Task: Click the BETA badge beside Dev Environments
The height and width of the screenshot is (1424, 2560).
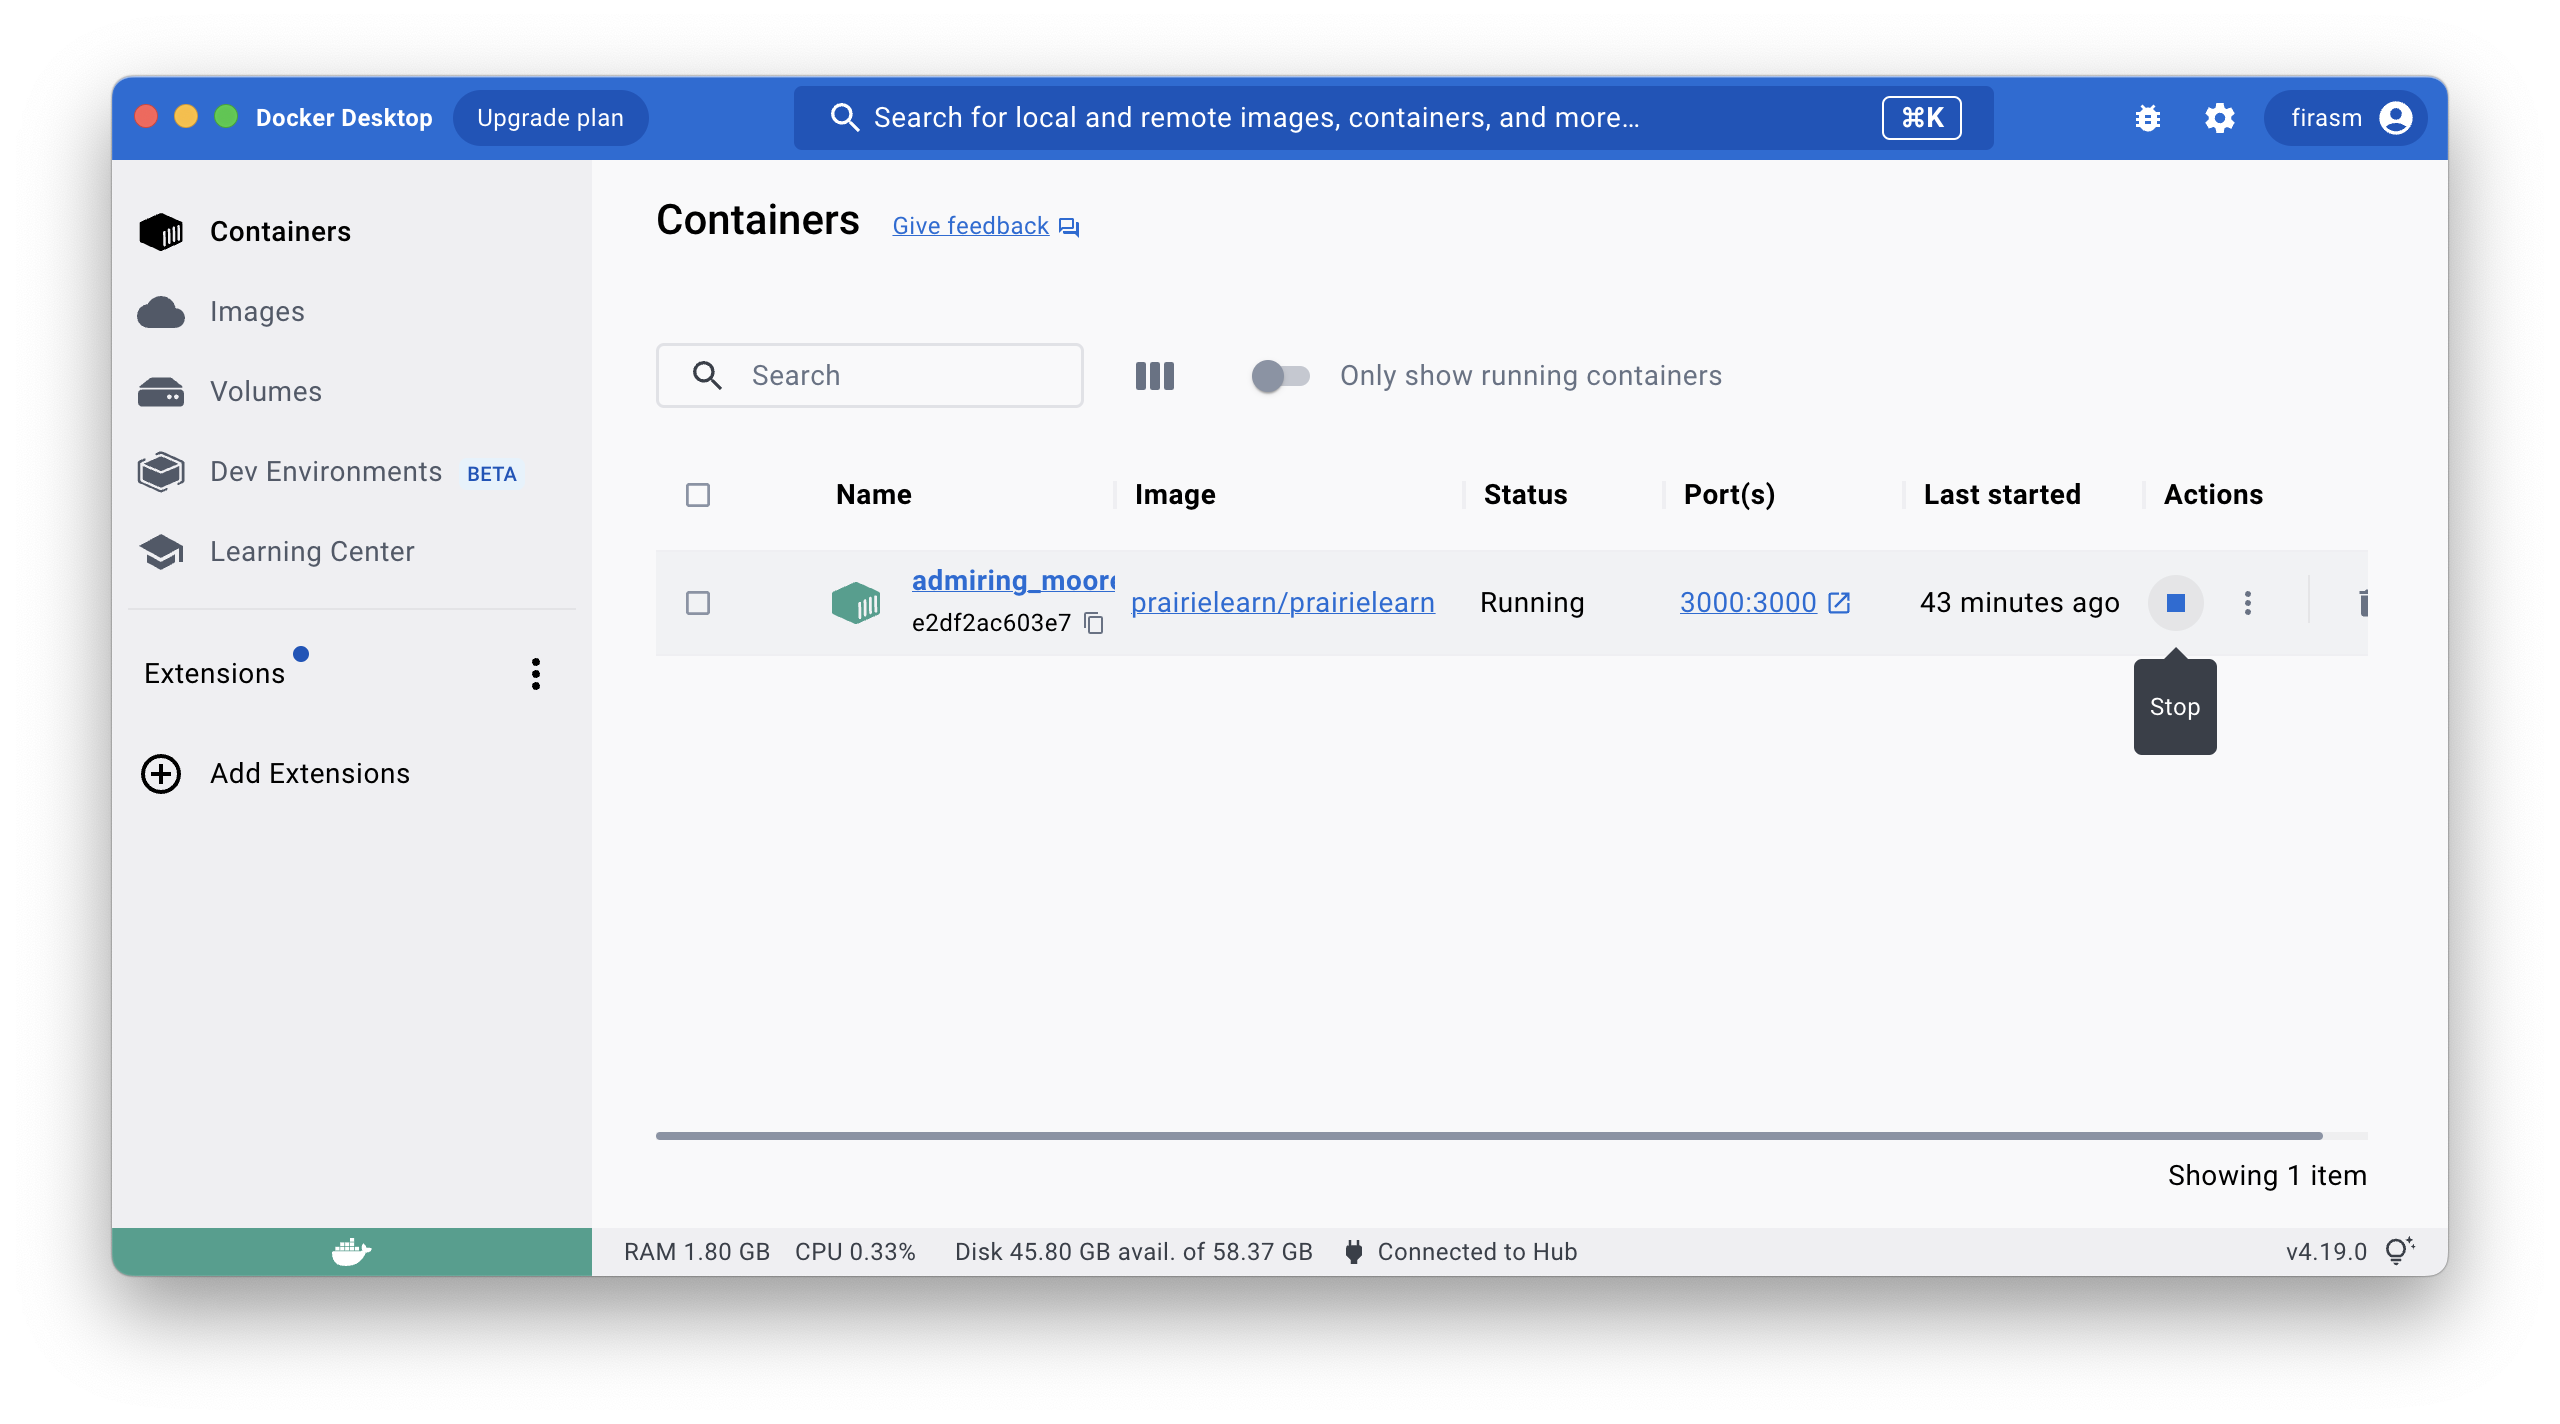Action: [492, 474]
